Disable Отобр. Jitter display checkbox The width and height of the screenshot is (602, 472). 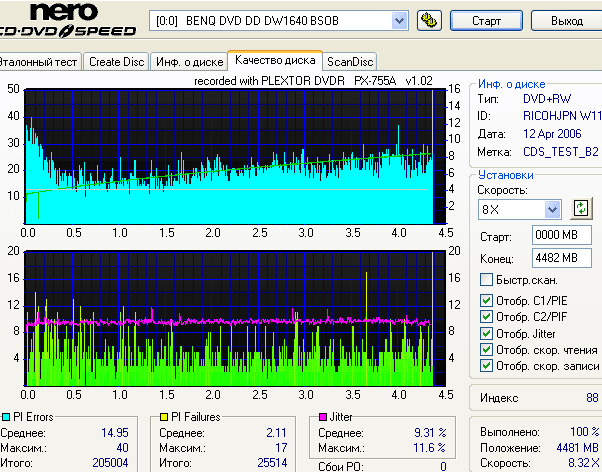[486, 333]
